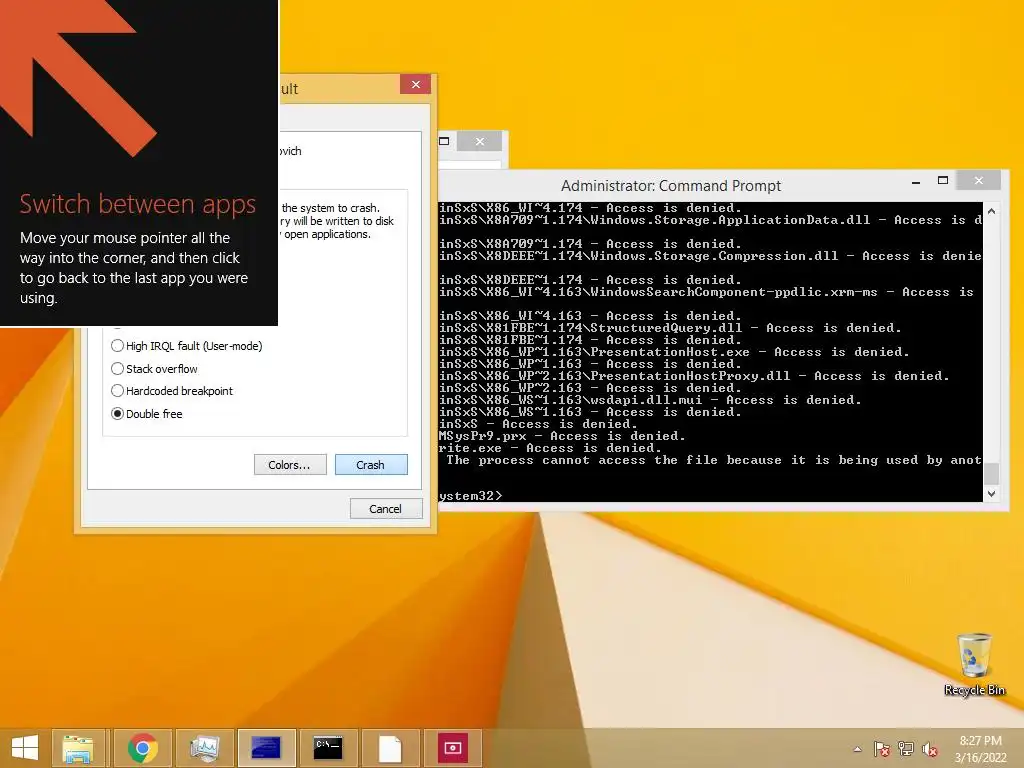Switch to Command Prompt taskbar icon
Viewport: 1024px width, 768px height.
point(327,748)
